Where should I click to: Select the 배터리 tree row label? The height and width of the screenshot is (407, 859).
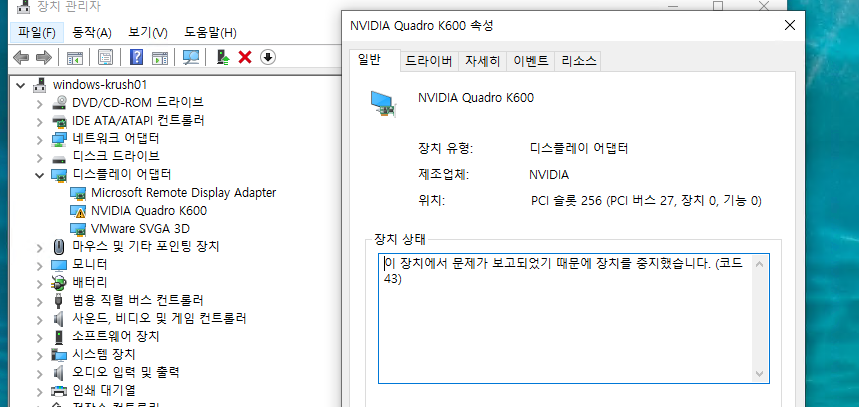(x=90, y=283)
